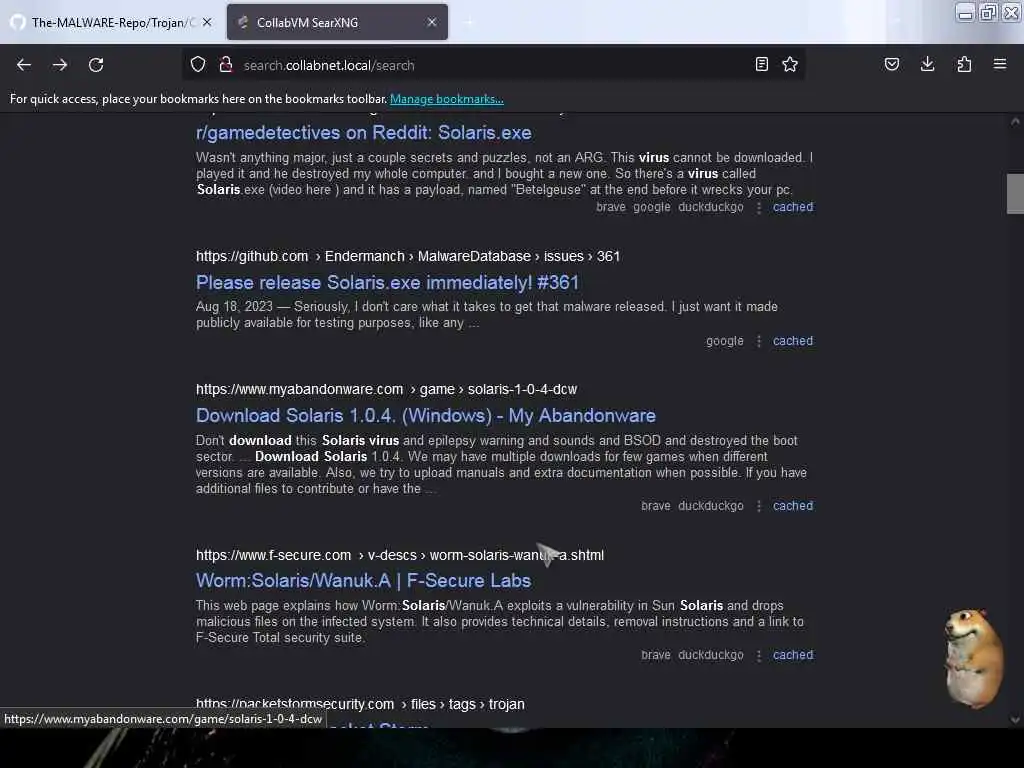Restore down the browser window
The image size is (1024, 768).
pyautogui.click(x=988, y=13)
